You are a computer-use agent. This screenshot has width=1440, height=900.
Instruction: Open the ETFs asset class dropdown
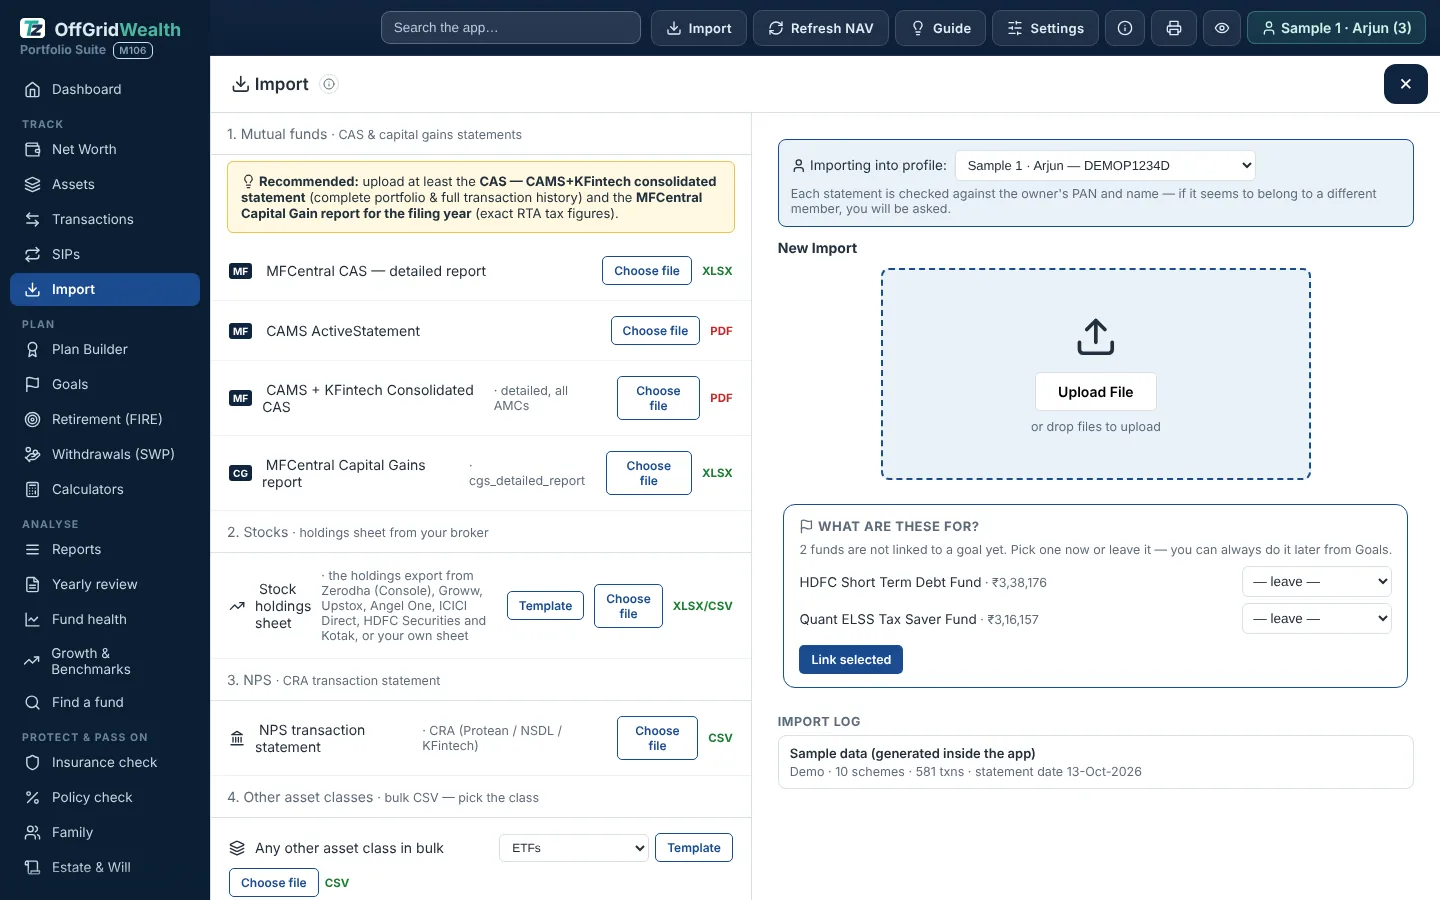[x=574, y=848]
